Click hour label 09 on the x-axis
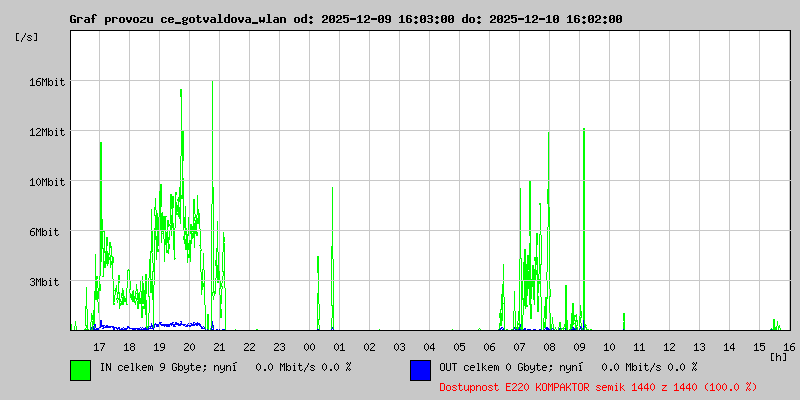 [x=580, y=347]
